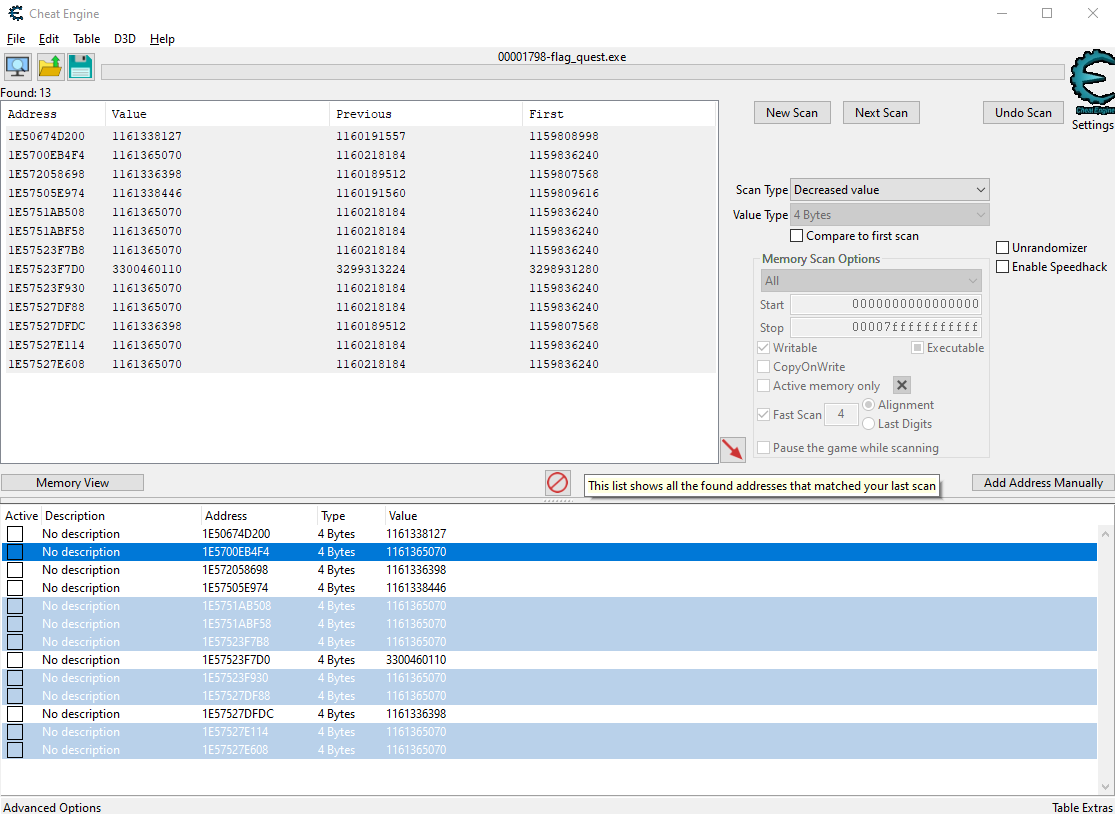
Task: Sort found list by Address header
Action: pyautogui.click(x=54, y=114)
